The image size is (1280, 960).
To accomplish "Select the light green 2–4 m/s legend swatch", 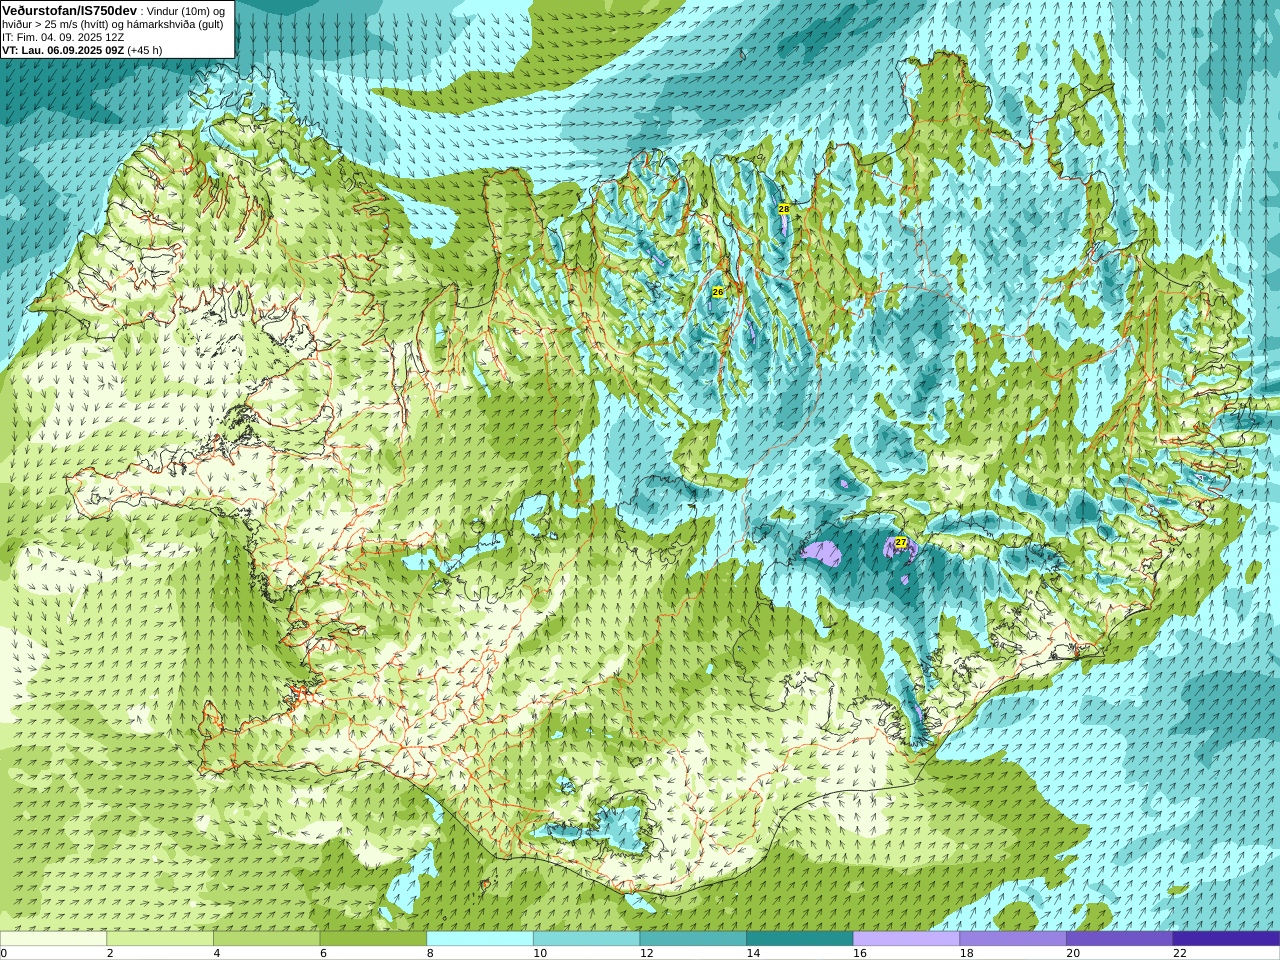I will (x=160, y=939).
